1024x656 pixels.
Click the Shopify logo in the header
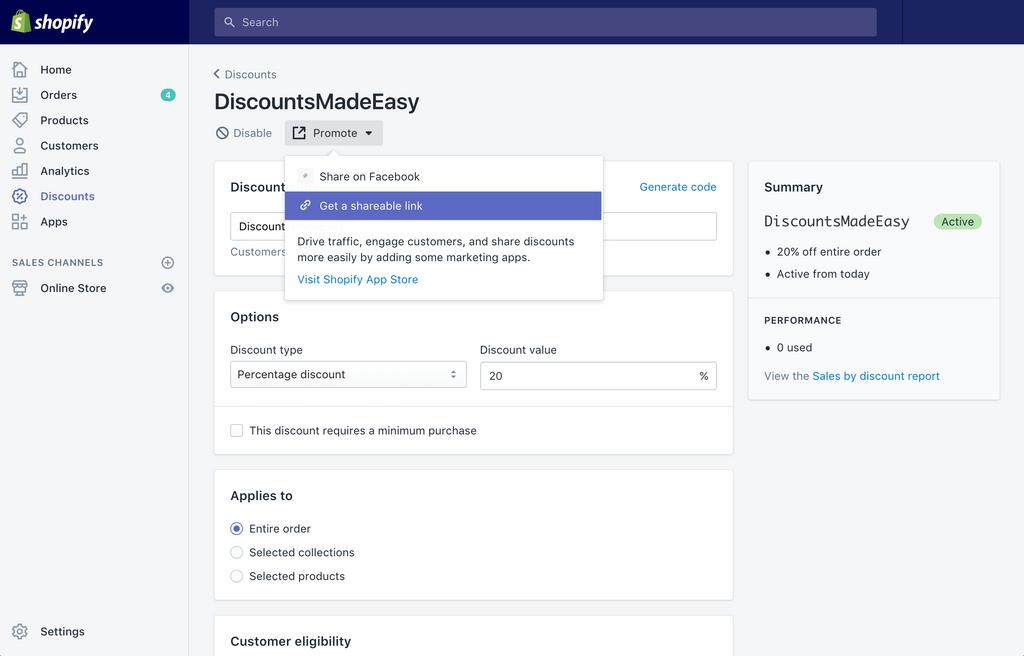[x=52, y=21]
